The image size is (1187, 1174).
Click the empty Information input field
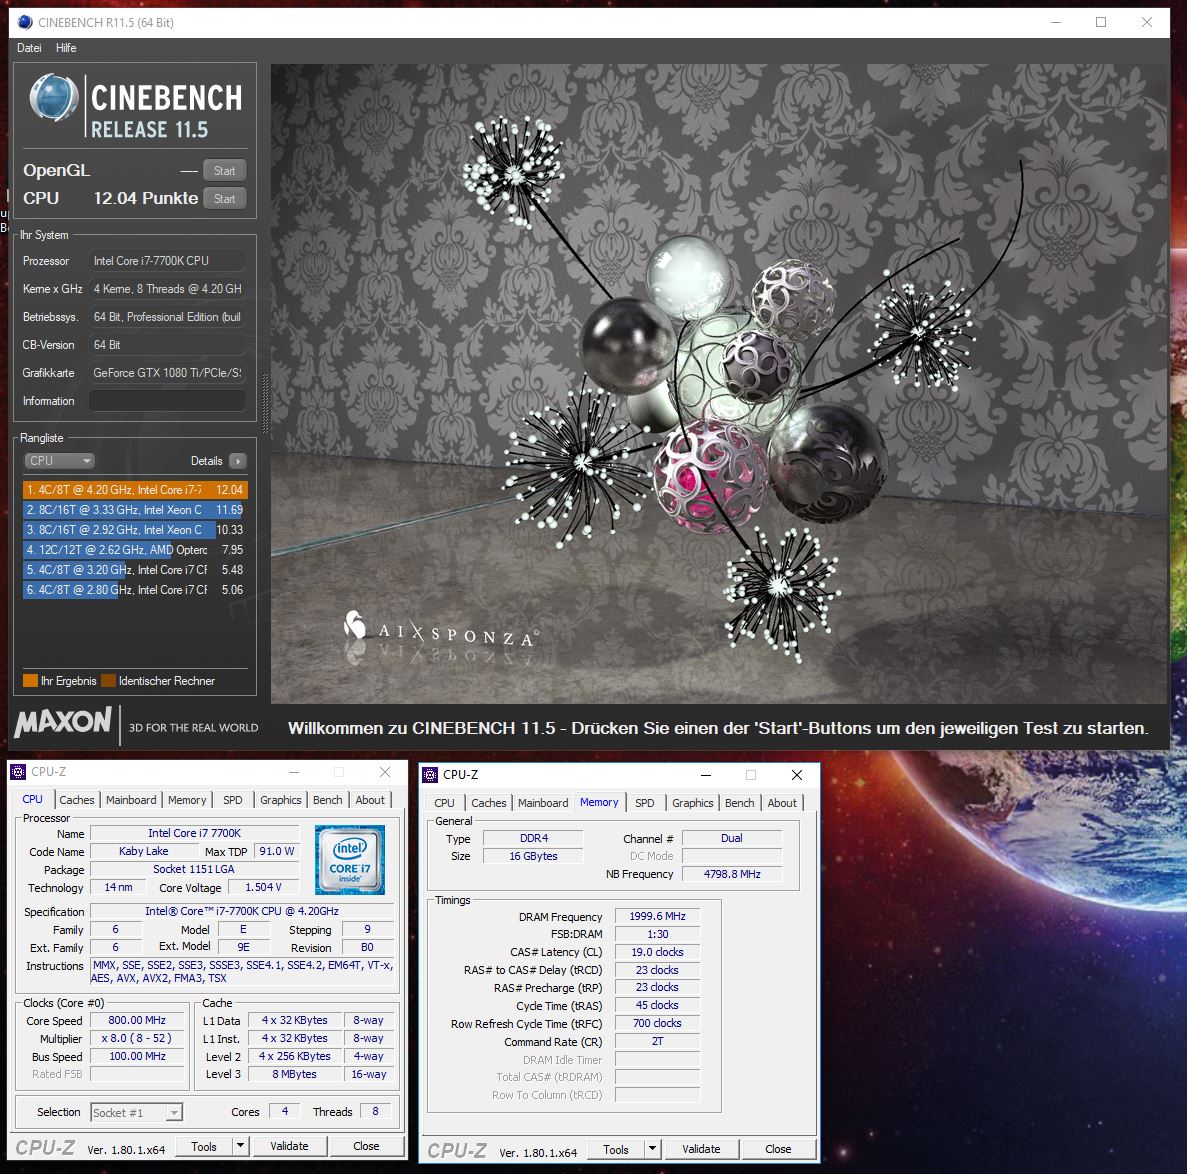pos(167,400)
